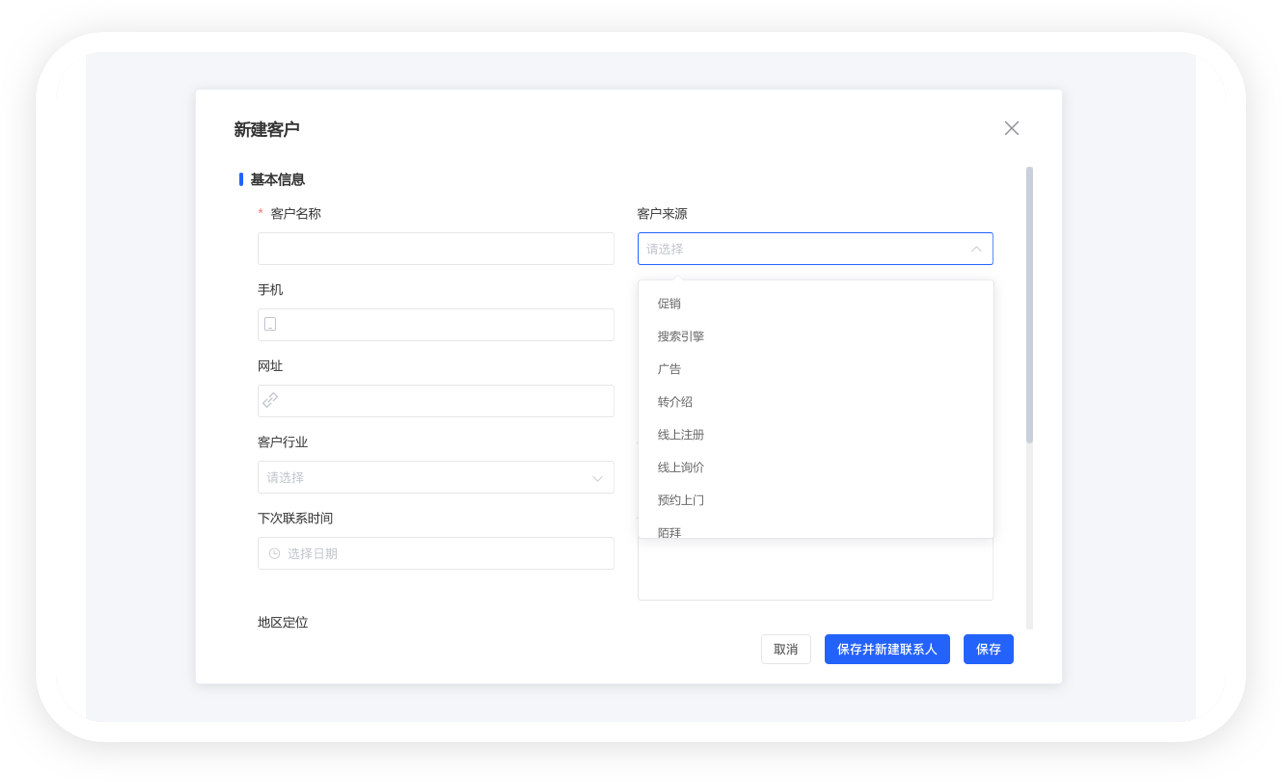Click the link icon in 网址 field

270,400
